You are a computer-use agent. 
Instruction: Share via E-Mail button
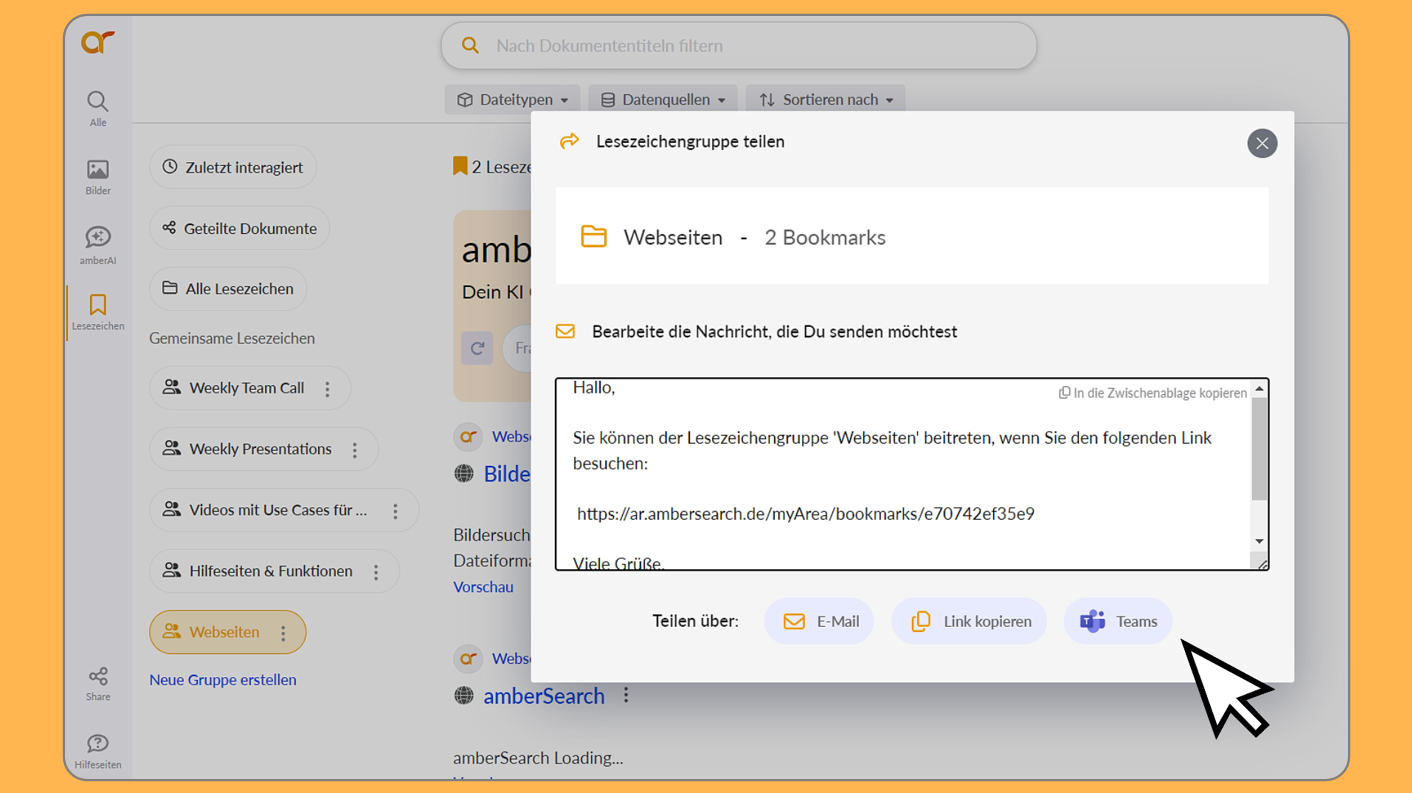coord(819,621)
